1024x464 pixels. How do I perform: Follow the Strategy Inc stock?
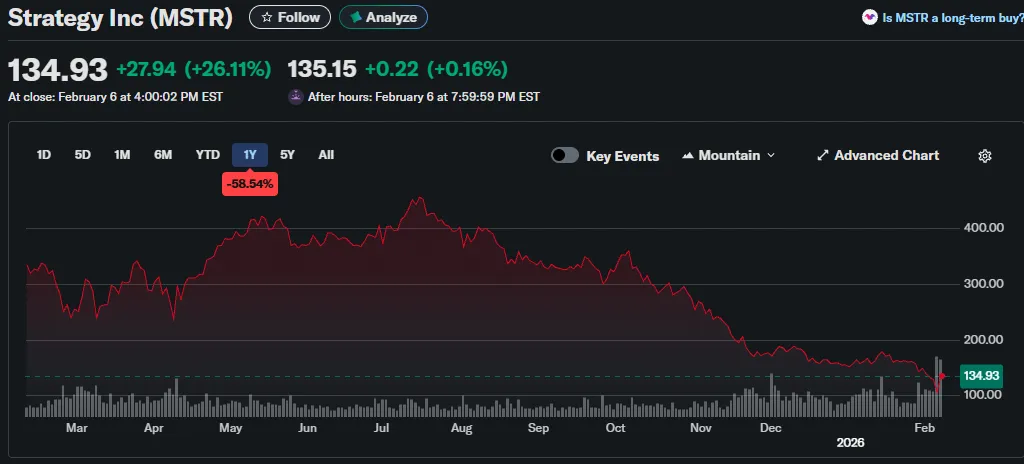(x=291, y=17)
